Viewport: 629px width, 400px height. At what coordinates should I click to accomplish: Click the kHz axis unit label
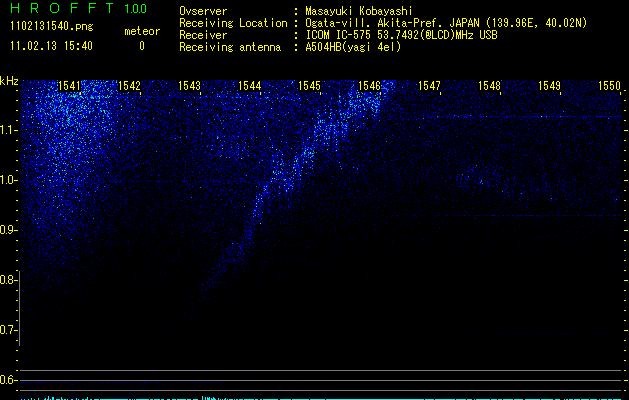[x=9, y=81]
